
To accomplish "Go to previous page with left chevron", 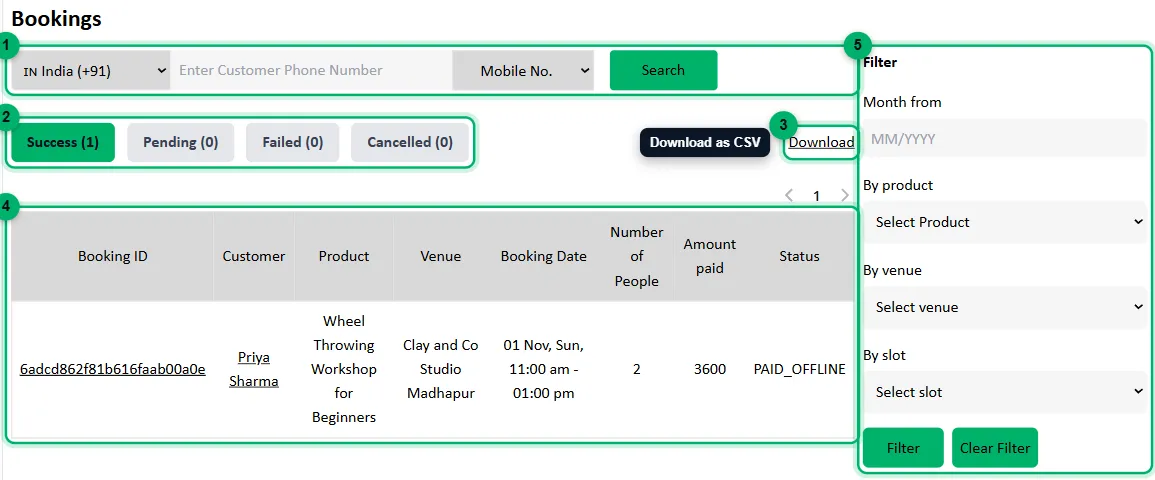I will click(789, 195).
